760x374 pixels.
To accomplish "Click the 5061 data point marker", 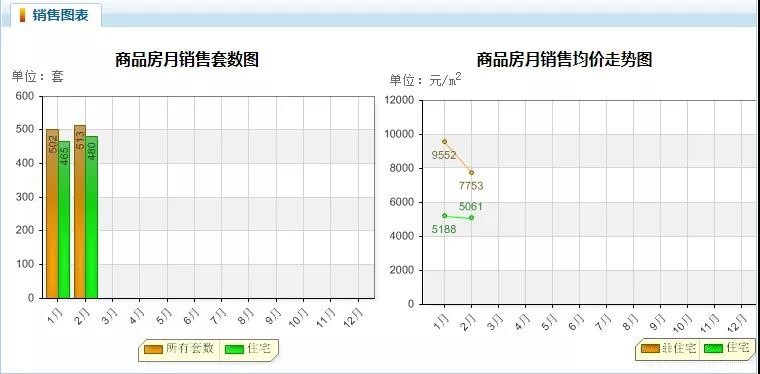I will point(471,218).
